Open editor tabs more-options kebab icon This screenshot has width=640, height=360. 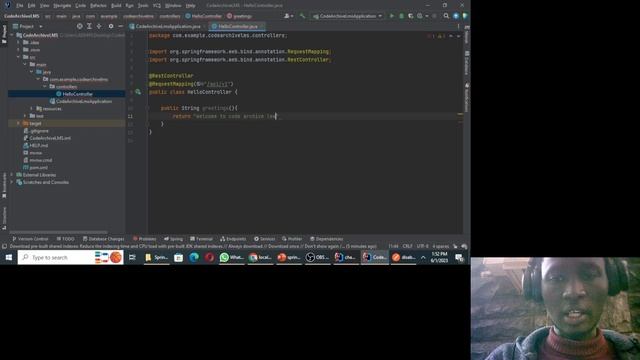click(458, 26)
